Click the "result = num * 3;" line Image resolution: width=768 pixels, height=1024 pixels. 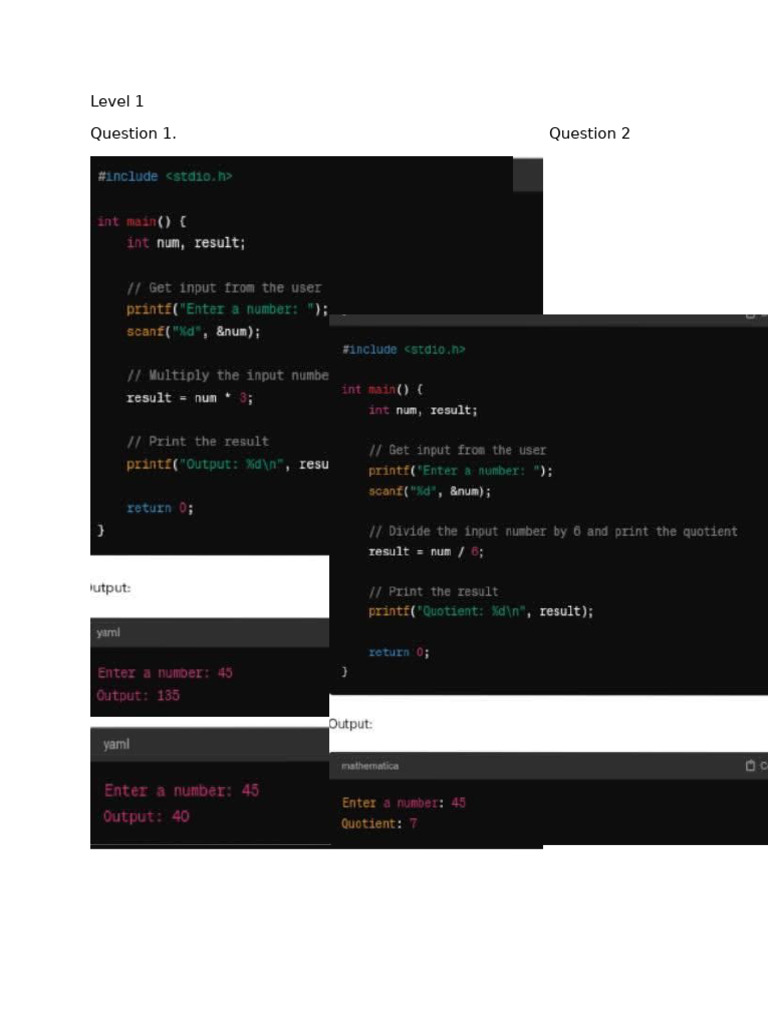click(x=189, y=398)
